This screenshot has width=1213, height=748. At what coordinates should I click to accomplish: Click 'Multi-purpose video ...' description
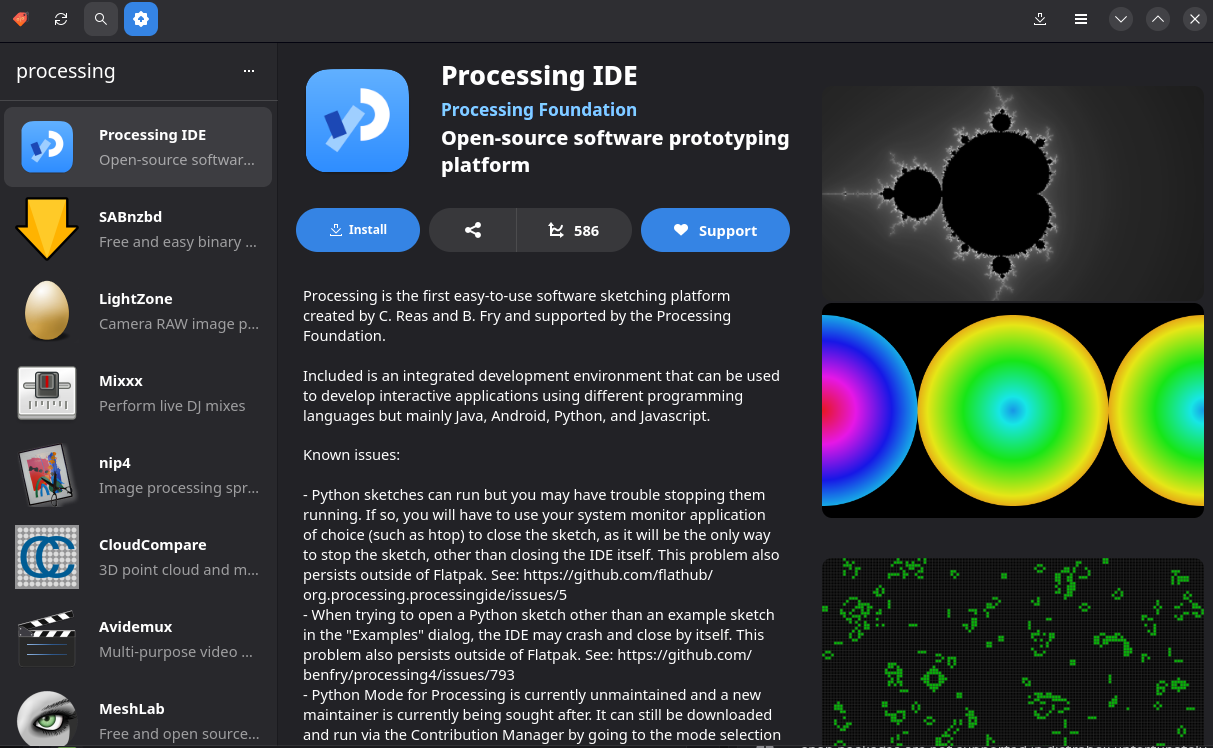[175, 652]
